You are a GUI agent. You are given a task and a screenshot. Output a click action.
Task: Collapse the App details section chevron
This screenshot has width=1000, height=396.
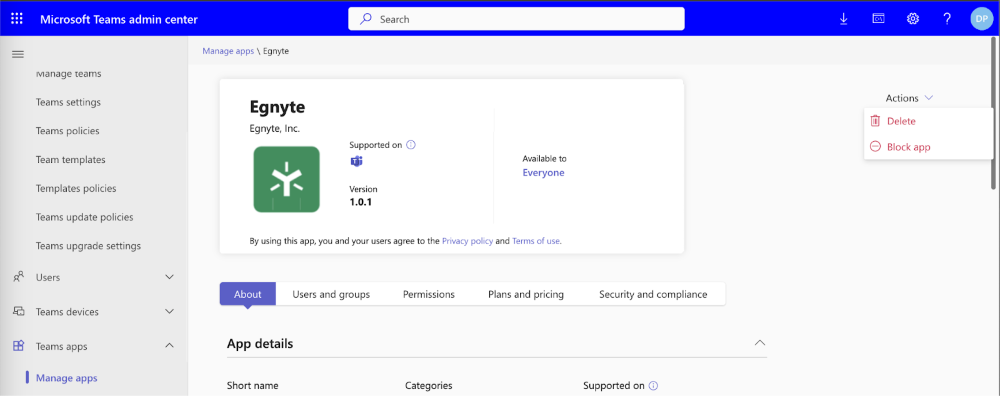click(760, 343)
